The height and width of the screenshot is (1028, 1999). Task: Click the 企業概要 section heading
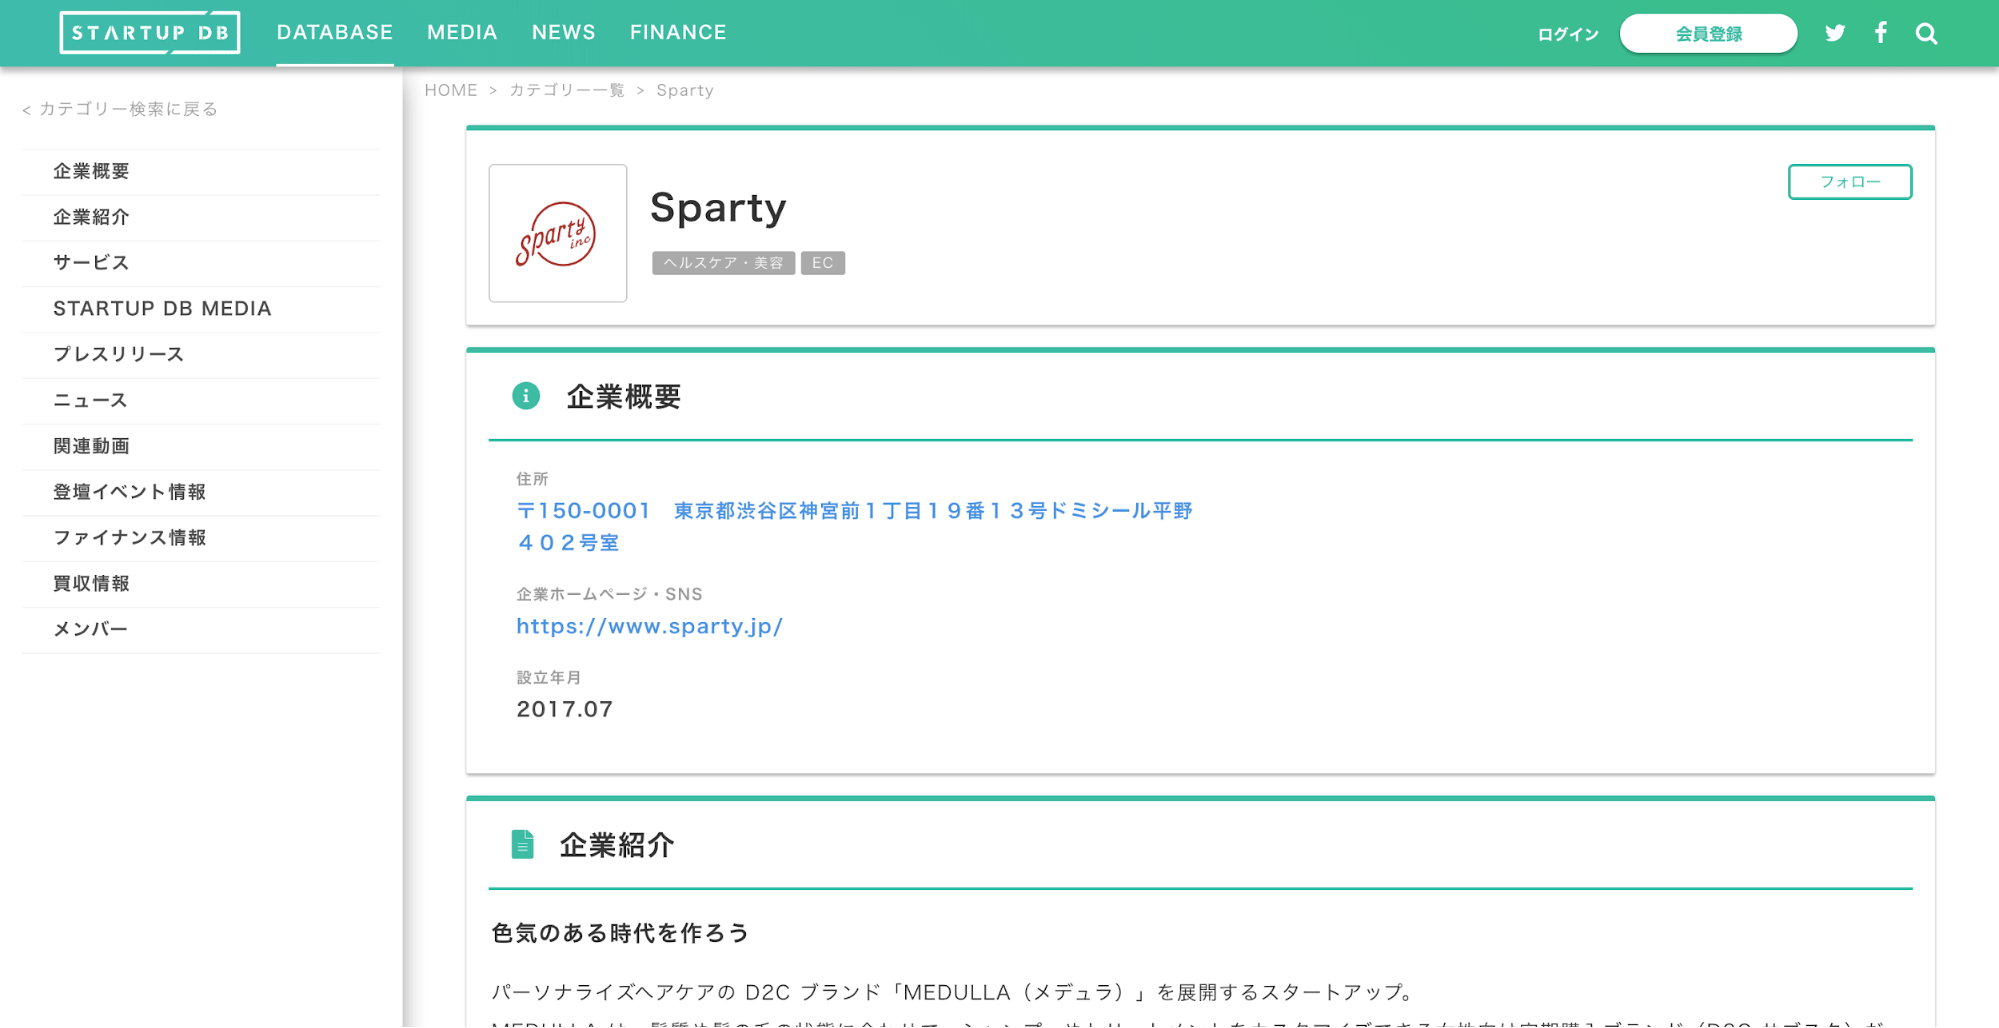coord(624,397)
